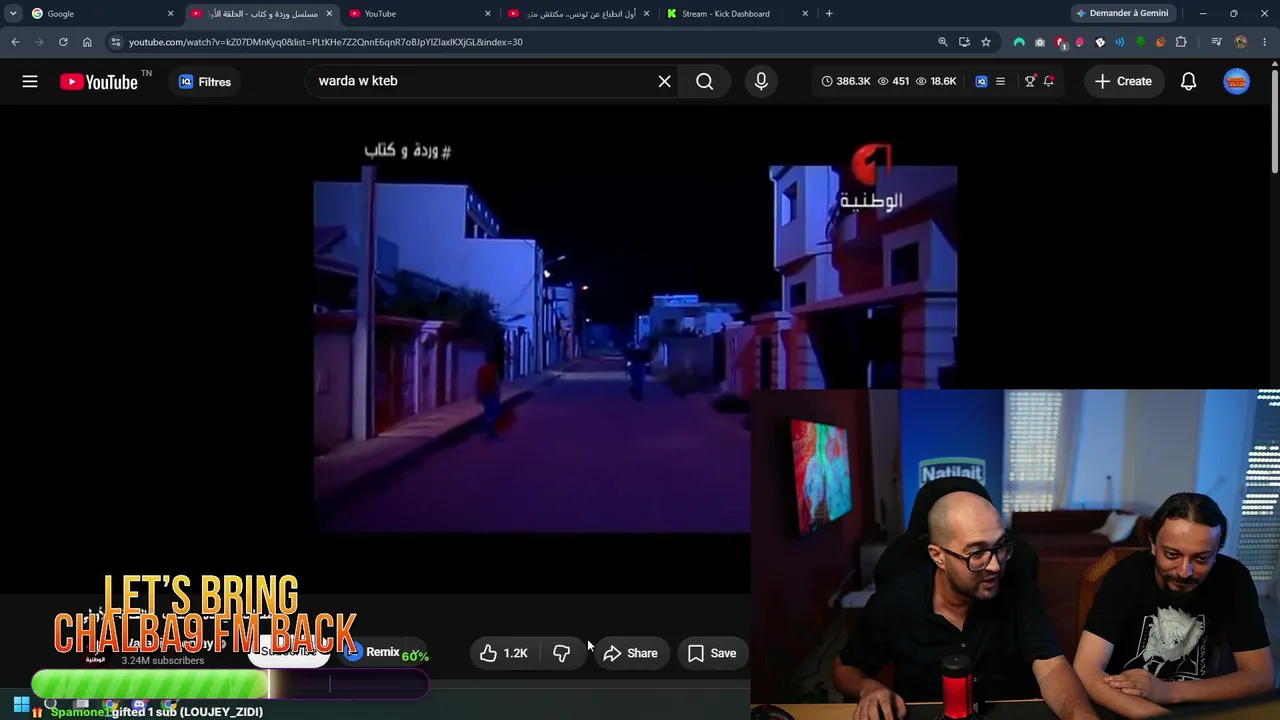Close the Google tab

pyautogui.click(x=170, y=14)
